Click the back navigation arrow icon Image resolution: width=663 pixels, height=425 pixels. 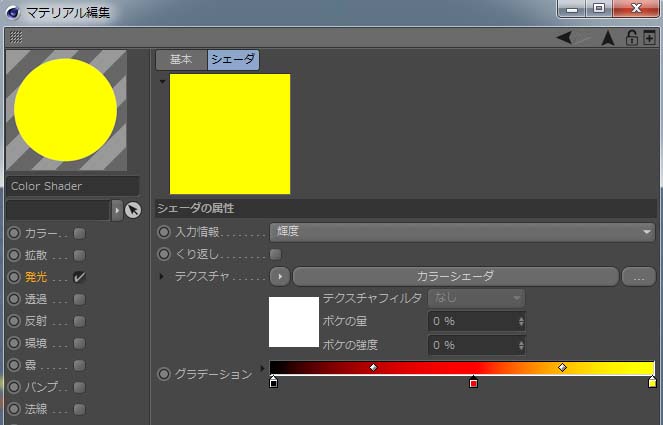(566, 37)
